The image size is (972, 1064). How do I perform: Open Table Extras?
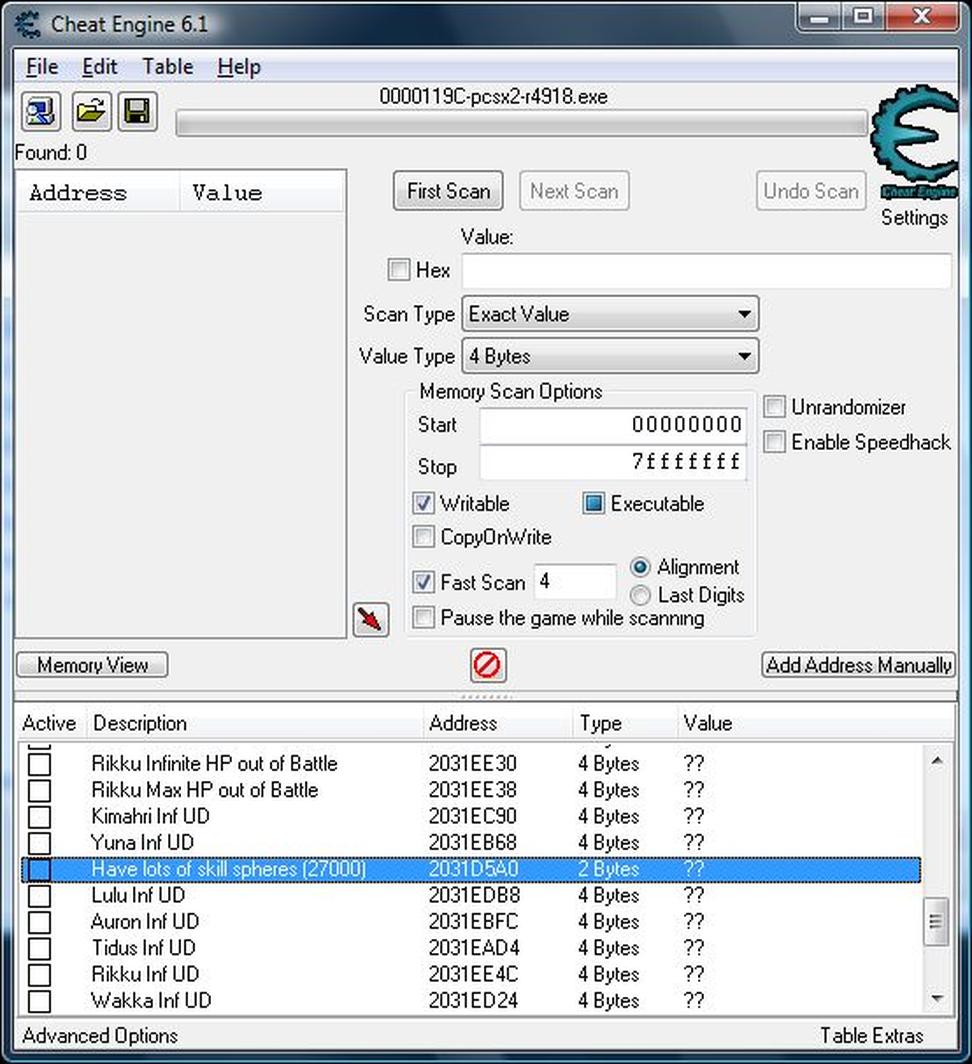coord(872,1036)
